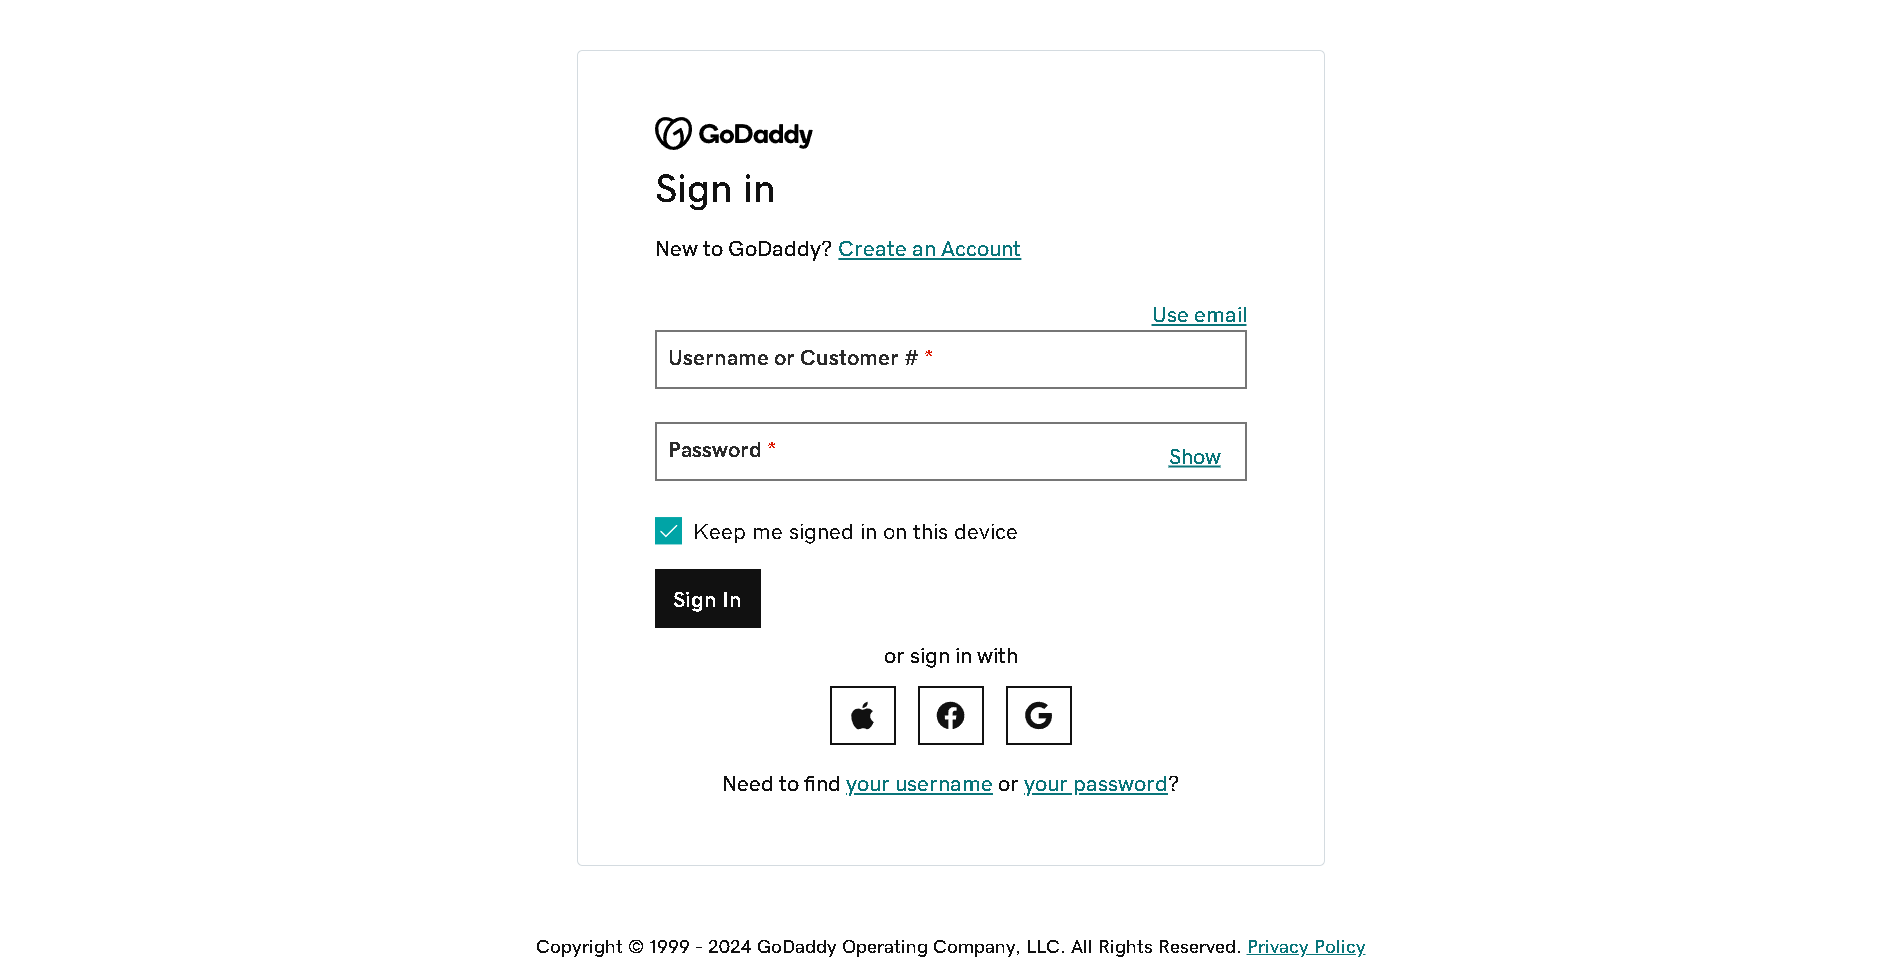Open the 'your password' recovery link
This screenshot has height=970, width=1902.
tap(1096, 784)
